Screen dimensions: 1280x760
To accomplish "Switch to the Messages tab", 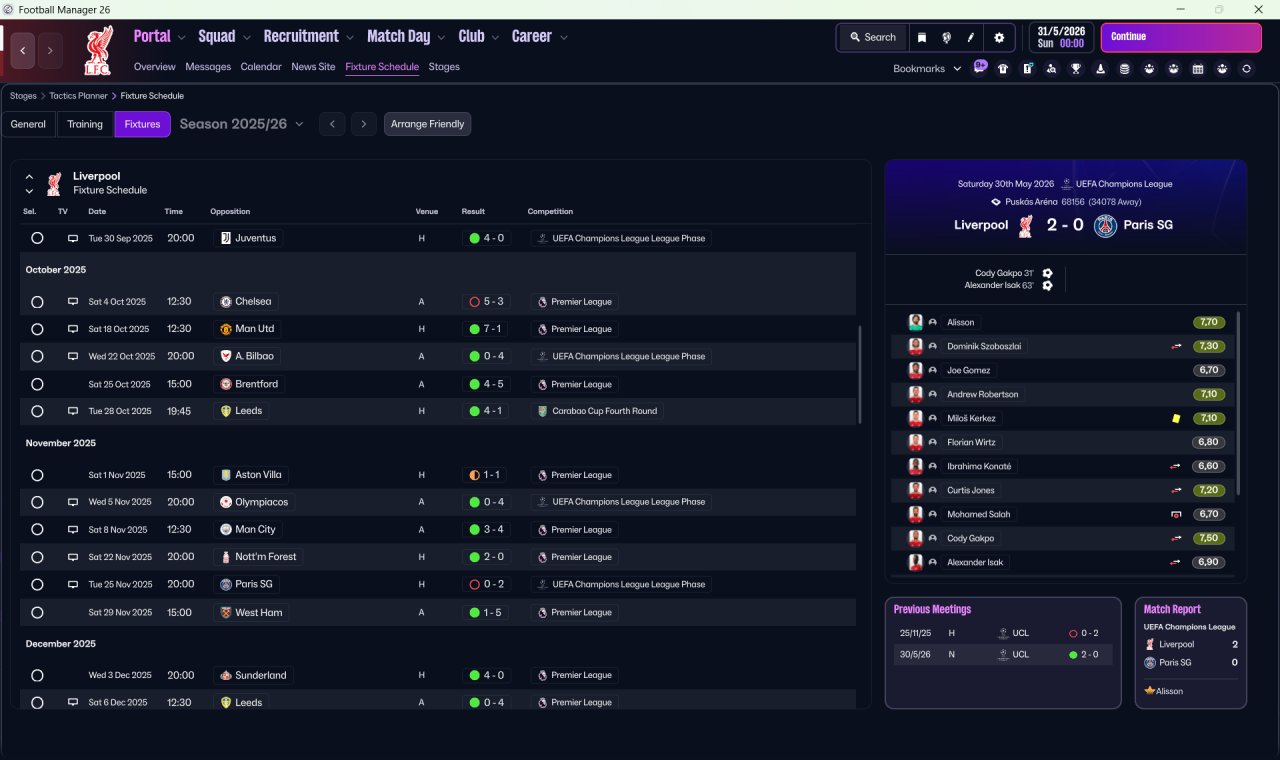I will click(208, 67).
